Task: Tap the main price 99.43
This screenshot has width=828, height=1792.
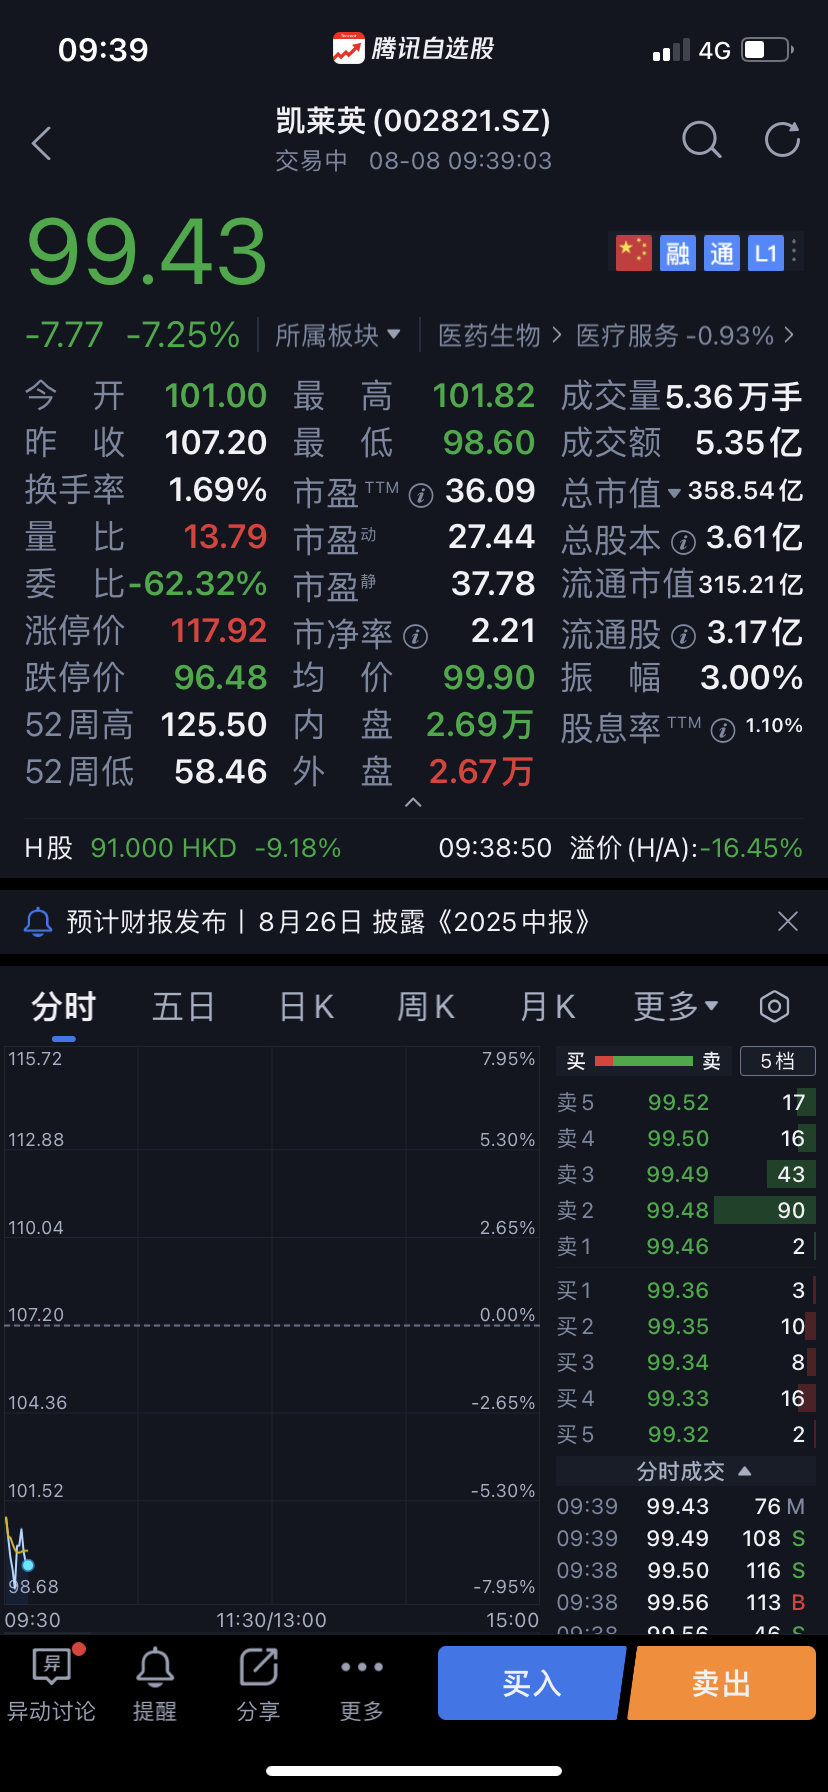Action: click(x=147, y=252)
